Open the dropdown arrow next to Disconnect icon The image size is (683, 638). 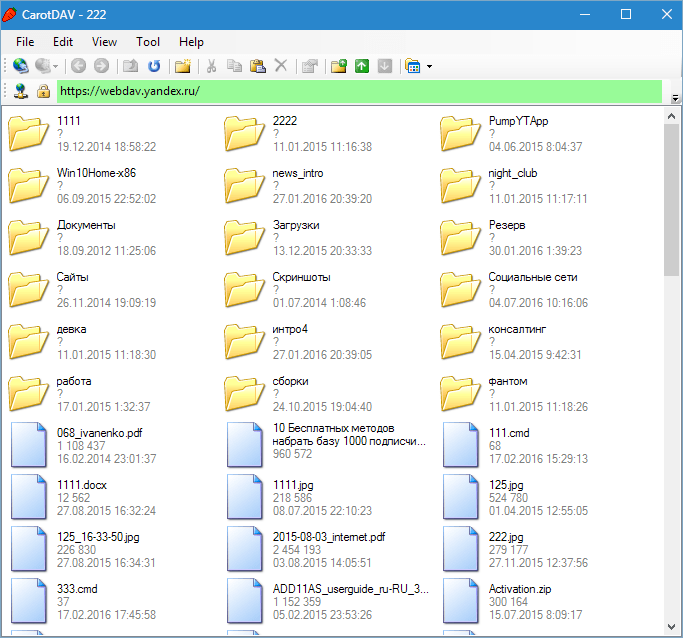(x=56, y=67)
